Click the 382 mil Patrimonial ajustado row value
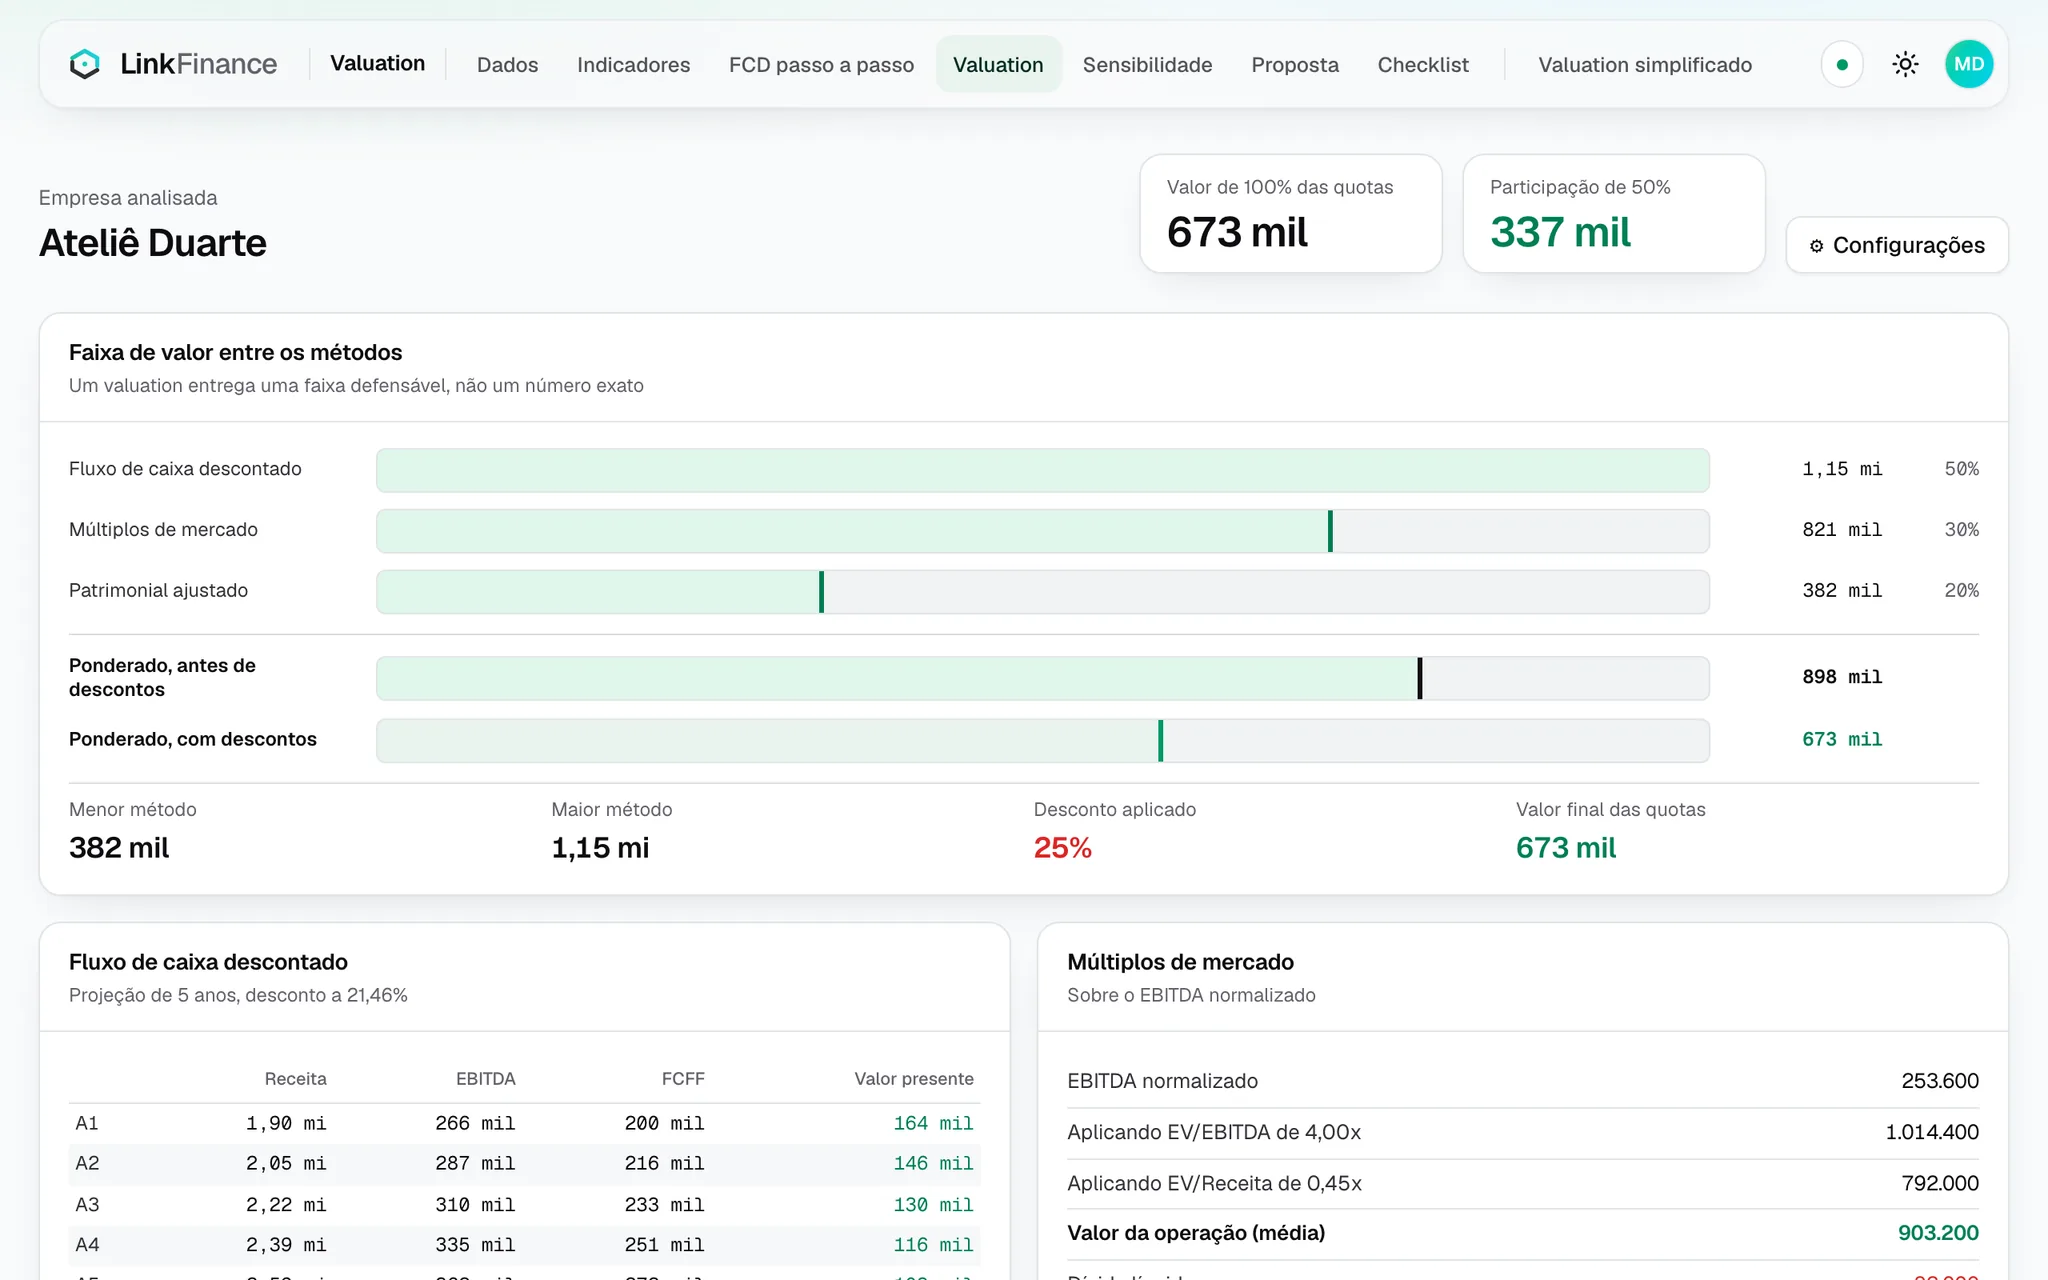This screenshot has width=2048, height=1280. (1842, 591)
